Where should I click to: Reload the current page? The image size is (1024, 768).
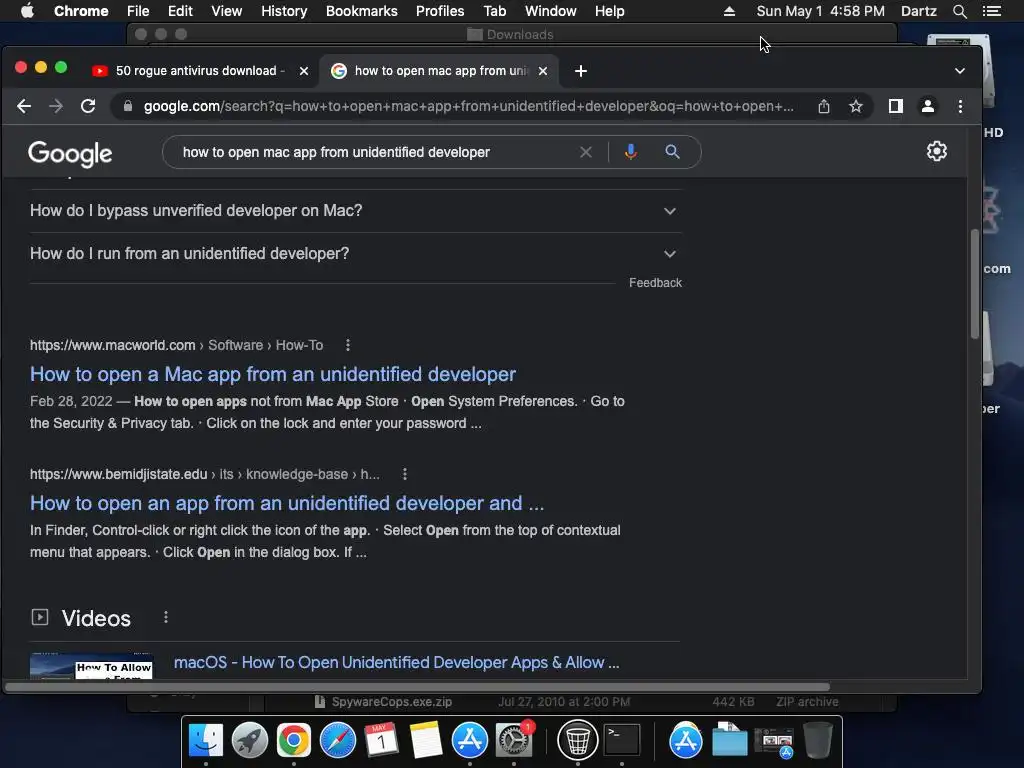click(88, 106)
